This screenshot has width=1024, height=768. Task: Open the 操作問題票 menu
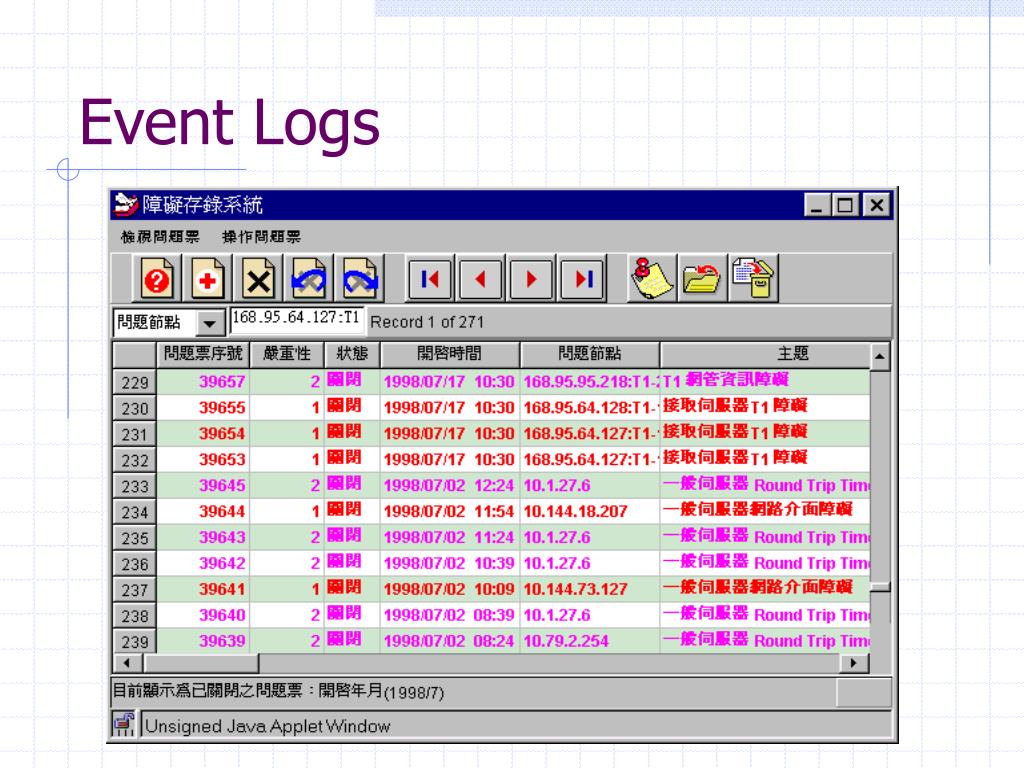click(x=261, y=237)
